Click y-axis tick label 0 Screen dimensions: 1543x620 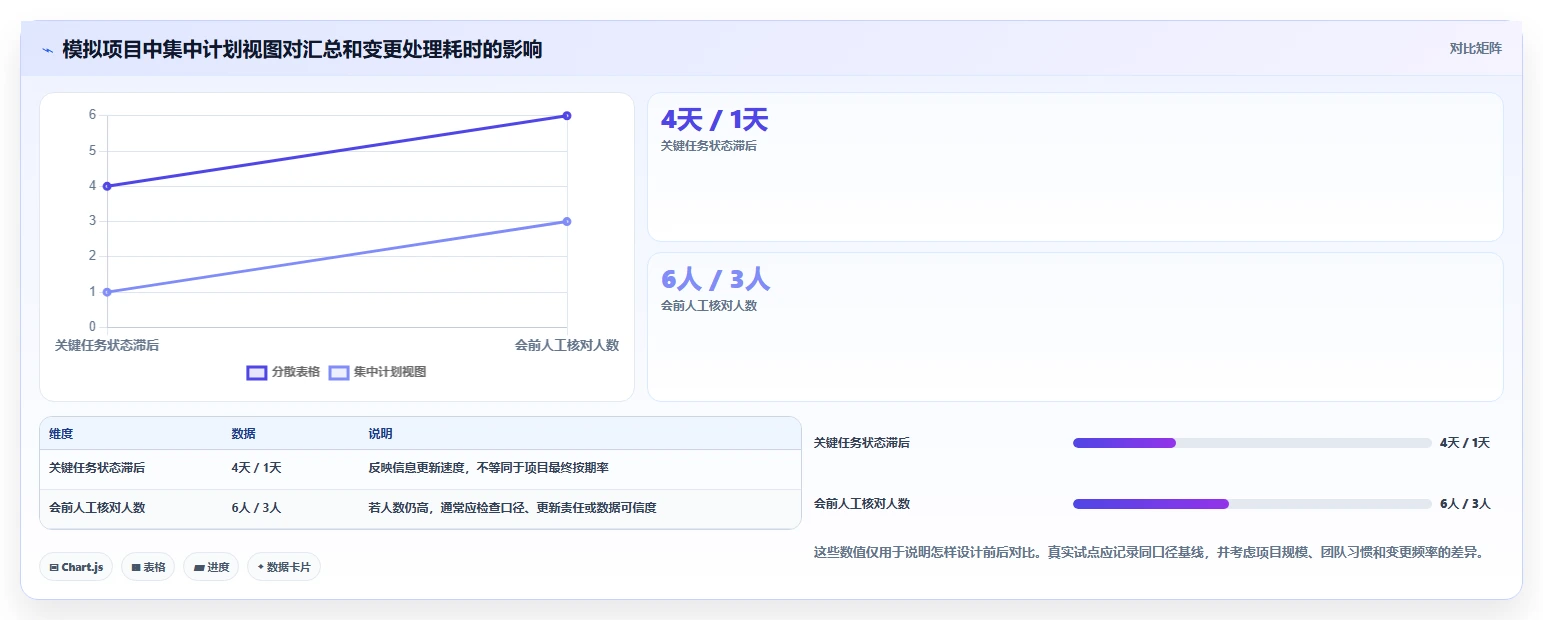click(92, 327)
